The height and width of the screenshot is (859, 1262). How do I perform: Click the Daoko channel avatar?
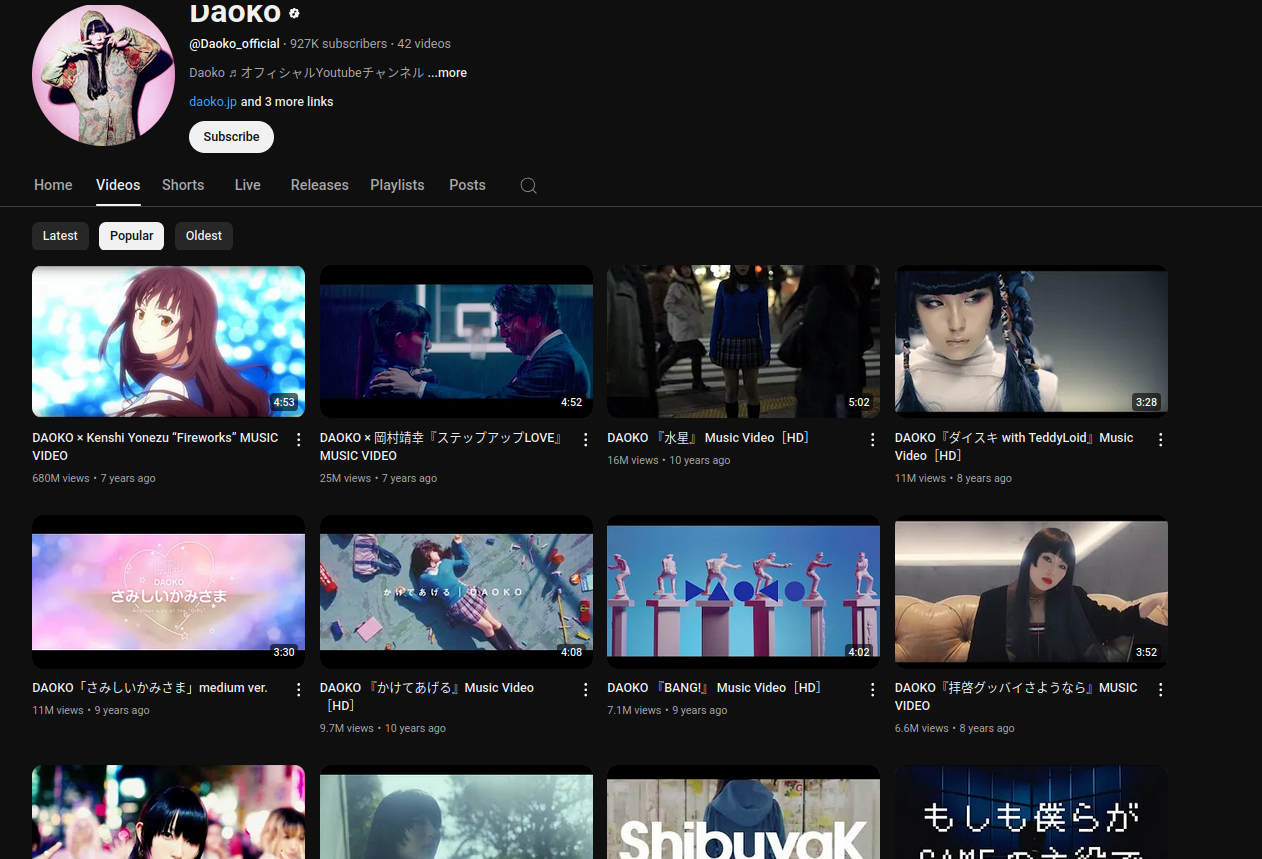point(104,74)
